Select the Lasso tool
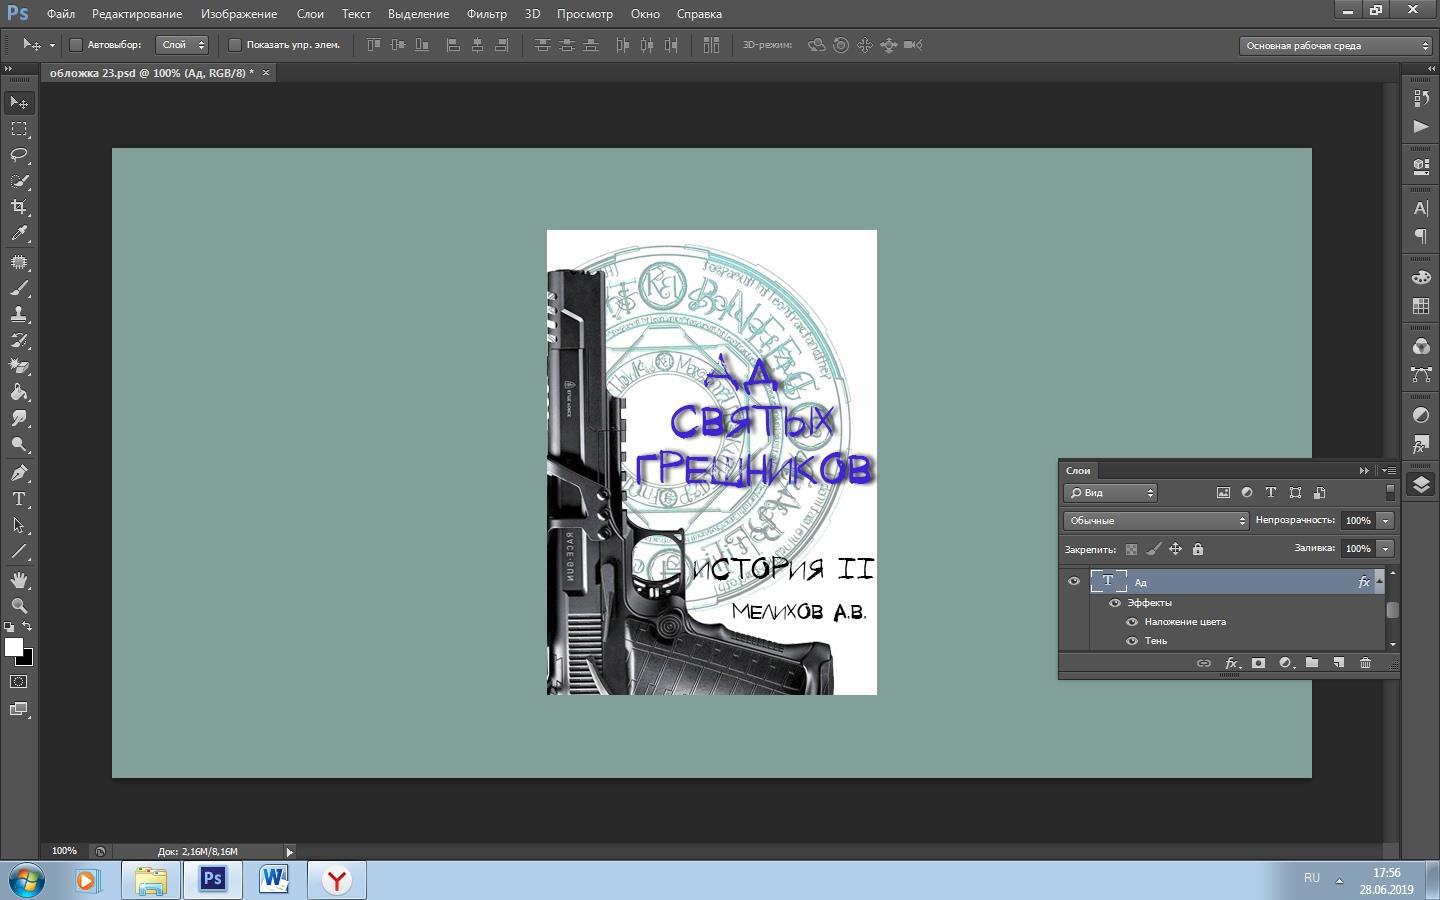The height and width of the screenshot is (900, 1440). click(x=19, y=155)
